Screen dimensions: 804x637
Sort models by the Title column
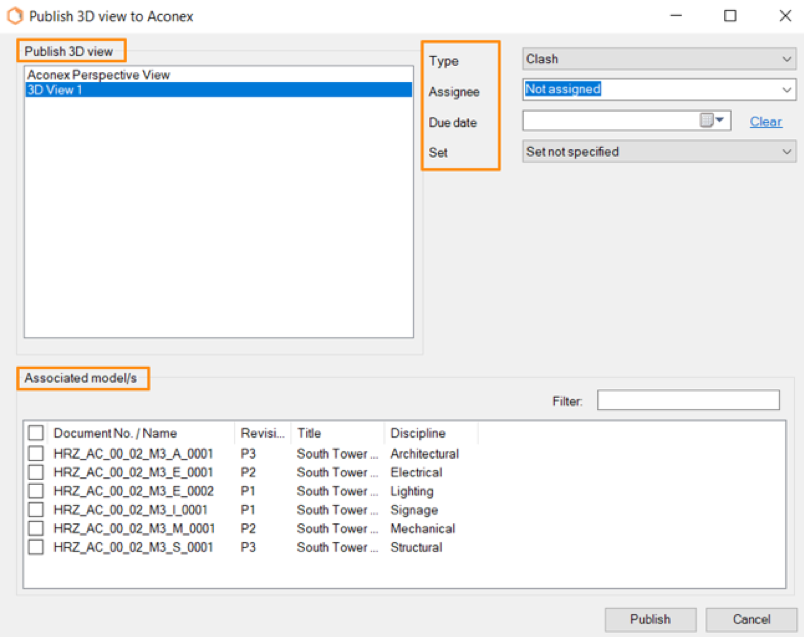(x=337, y=433)
